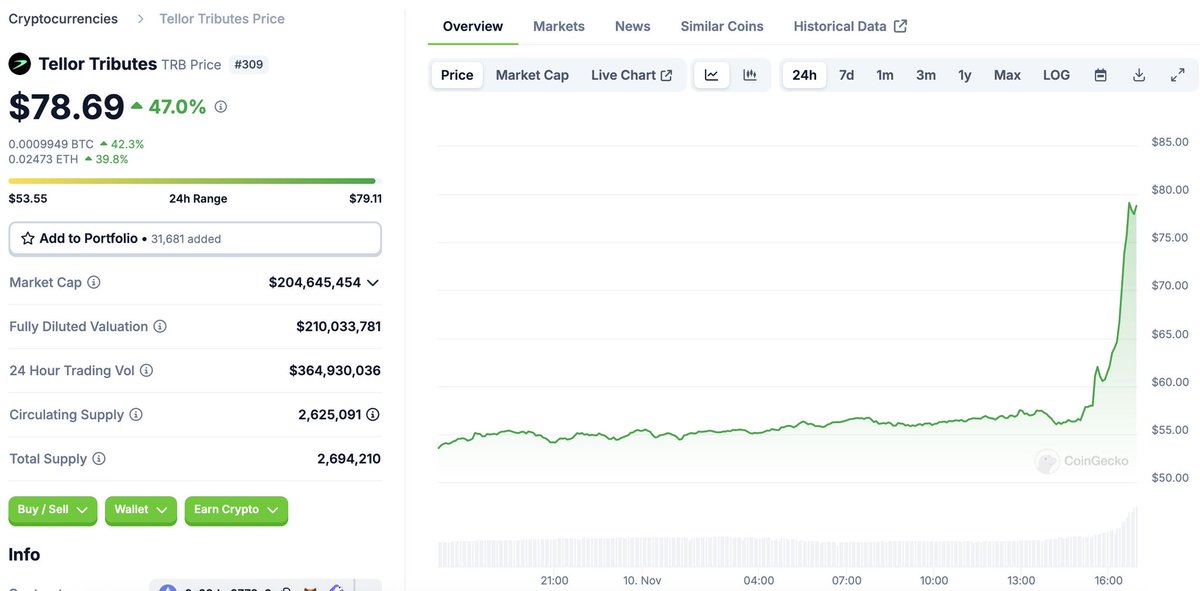The height and width of the screenshot is (591, 1200).
Task: Switch chart to Market Cap view
Action: pyautogui.click(x=532, y=75)
